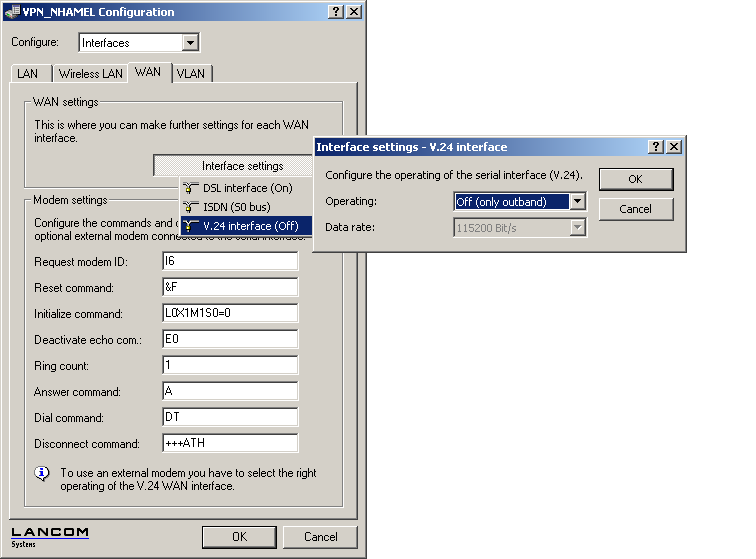Open the Configure dropdown
This screenshot has height=559, width=756.
190,43
